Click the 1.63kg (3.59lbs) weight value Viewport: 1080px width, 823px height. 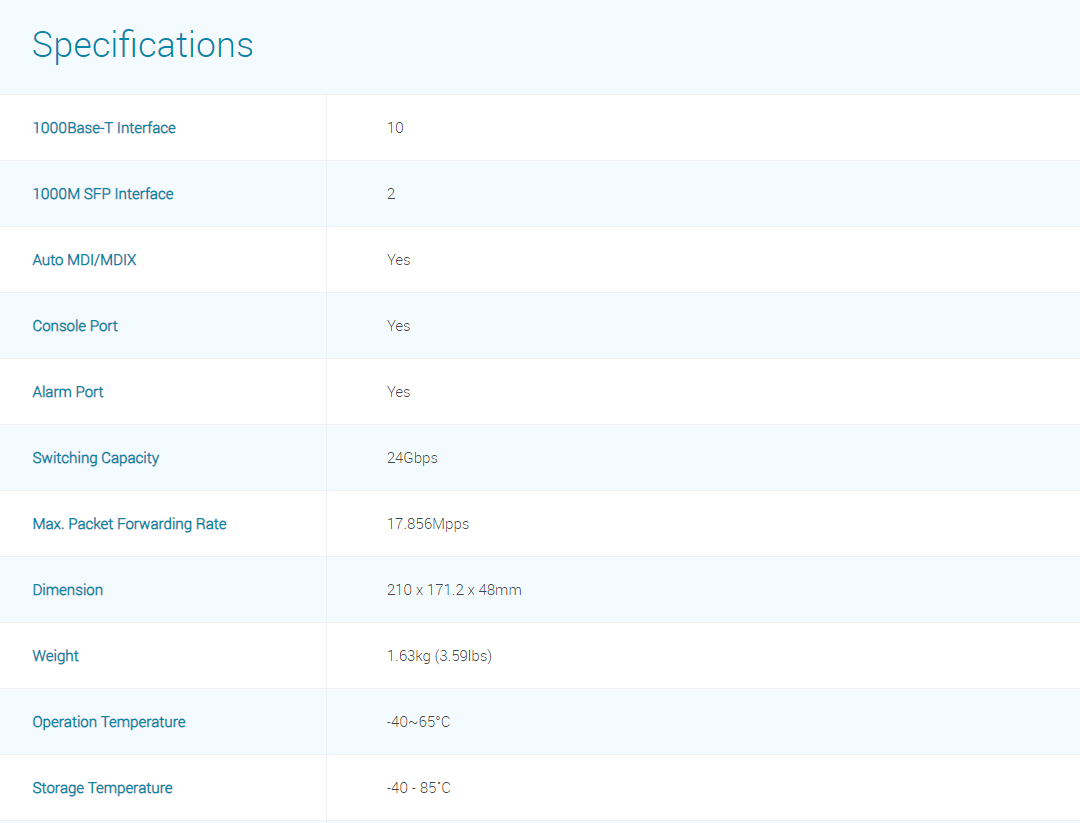coord(439,656)
